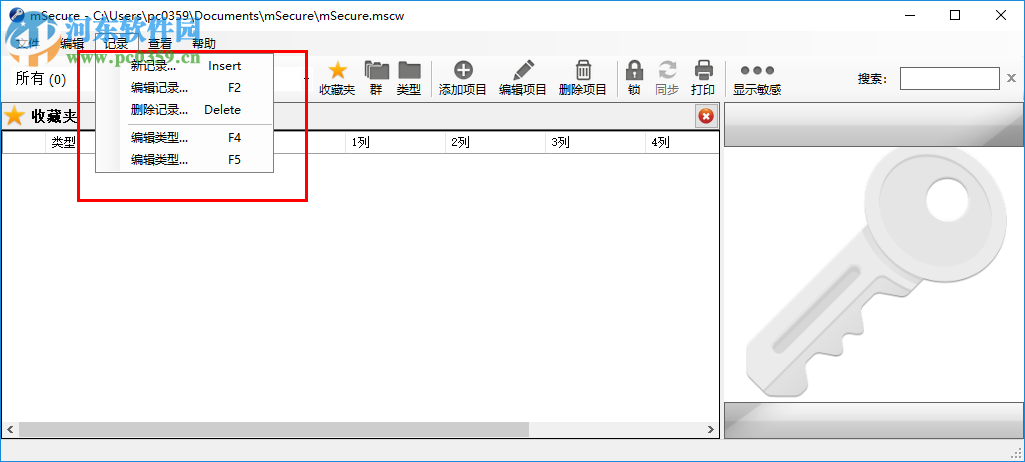Viewport: 1025px width, 462px height.
Task: Choose 编辑类型... F5 menu entry
Action: point(184,159)
